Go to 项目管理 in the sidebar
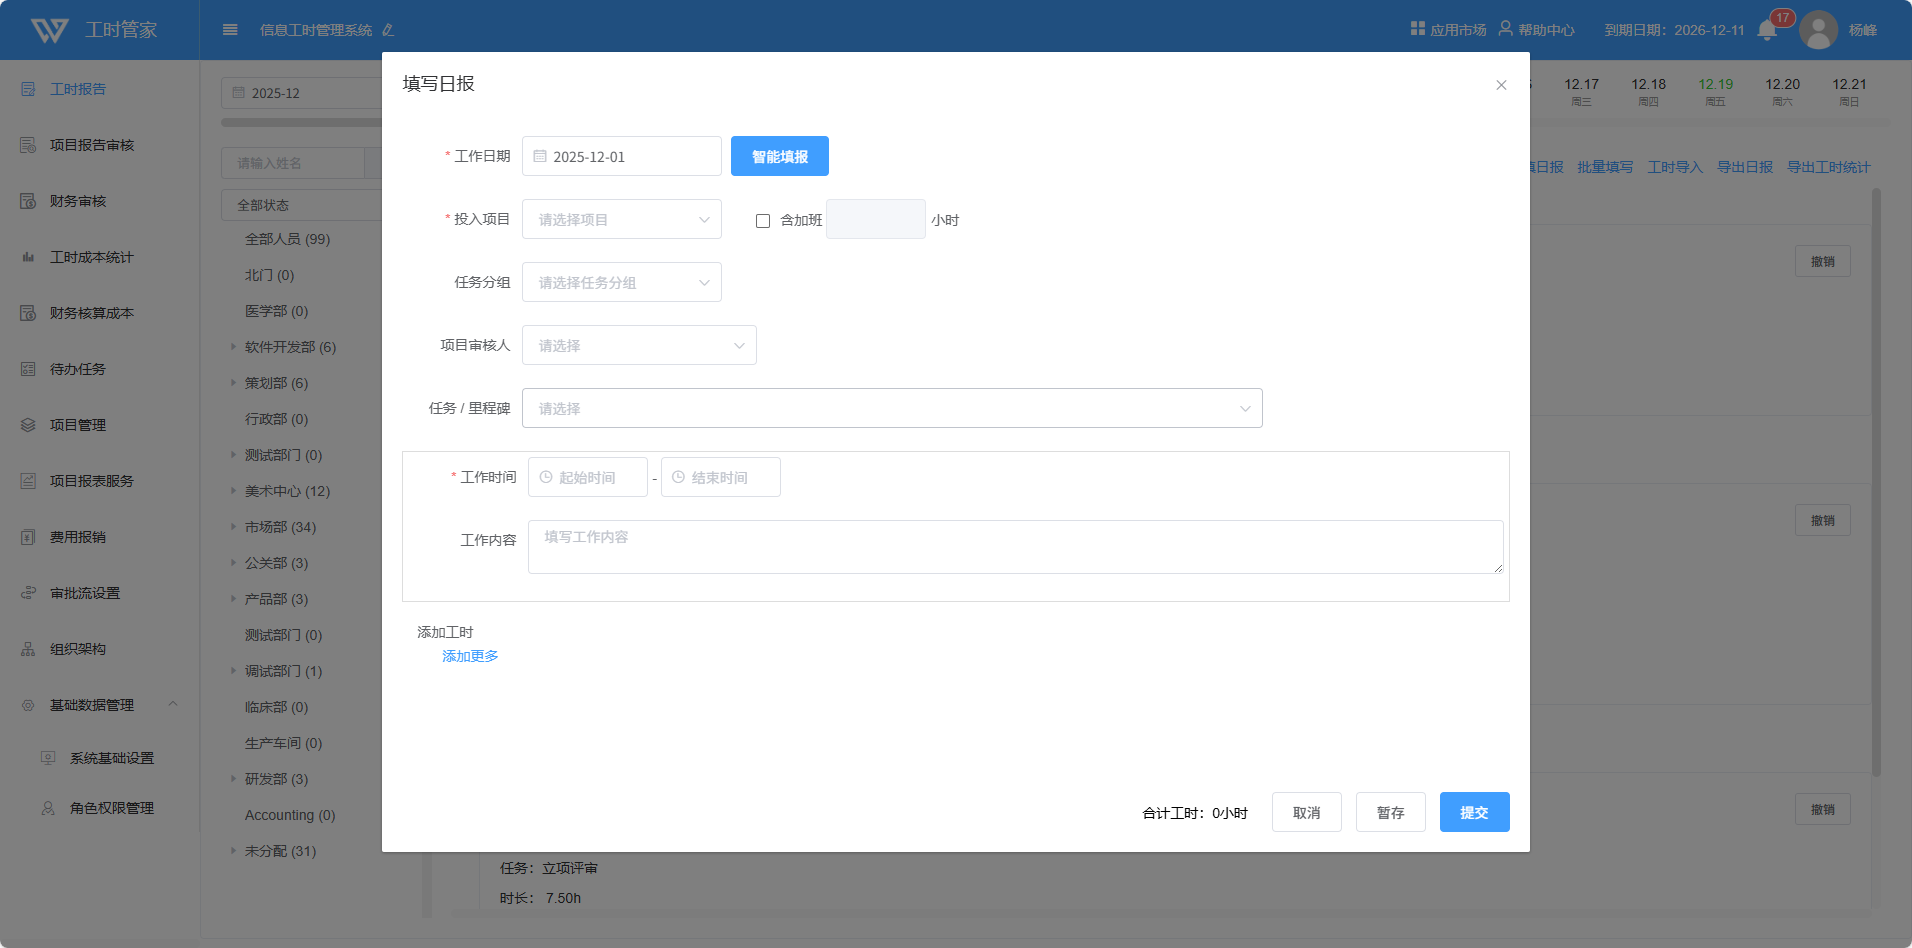Viewport: 1912px width, 948px height. [78, 425]
